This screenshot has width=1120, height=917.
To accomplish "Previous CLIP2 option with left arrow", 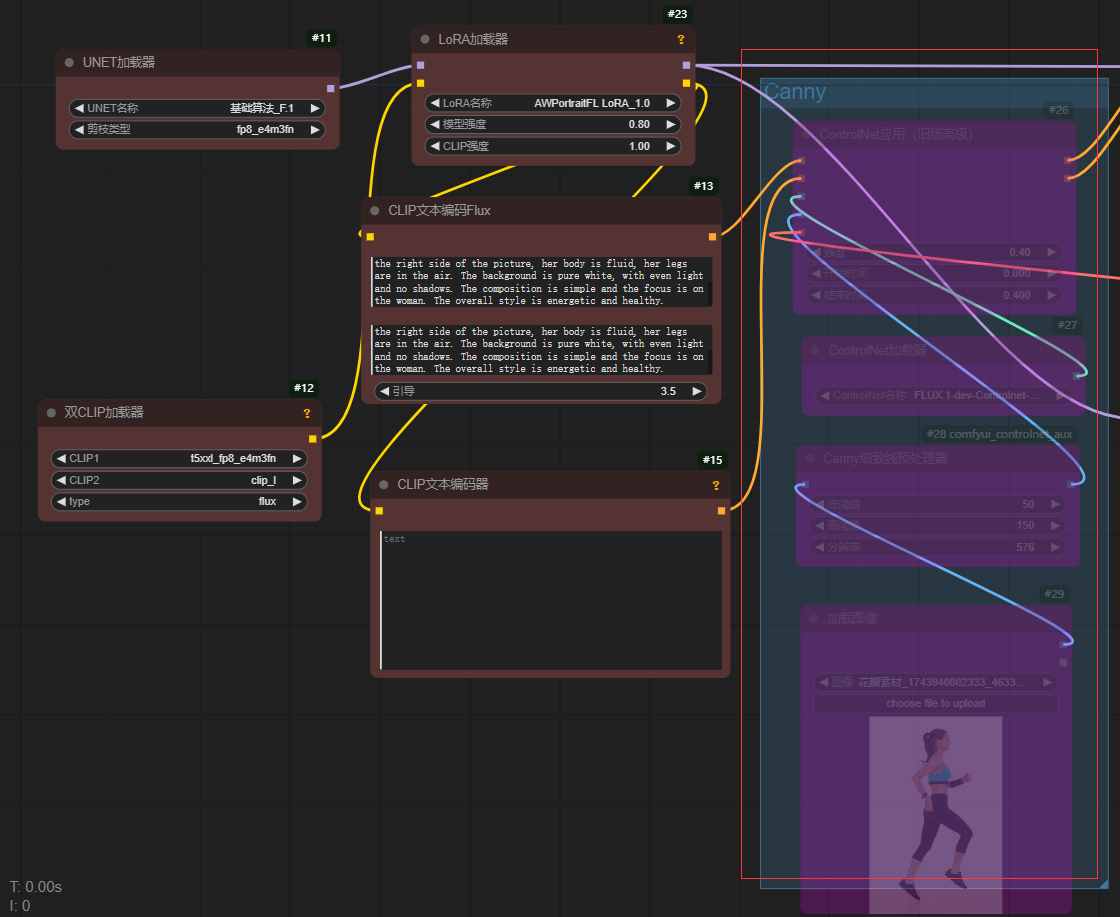I will (x=61, y=481).
